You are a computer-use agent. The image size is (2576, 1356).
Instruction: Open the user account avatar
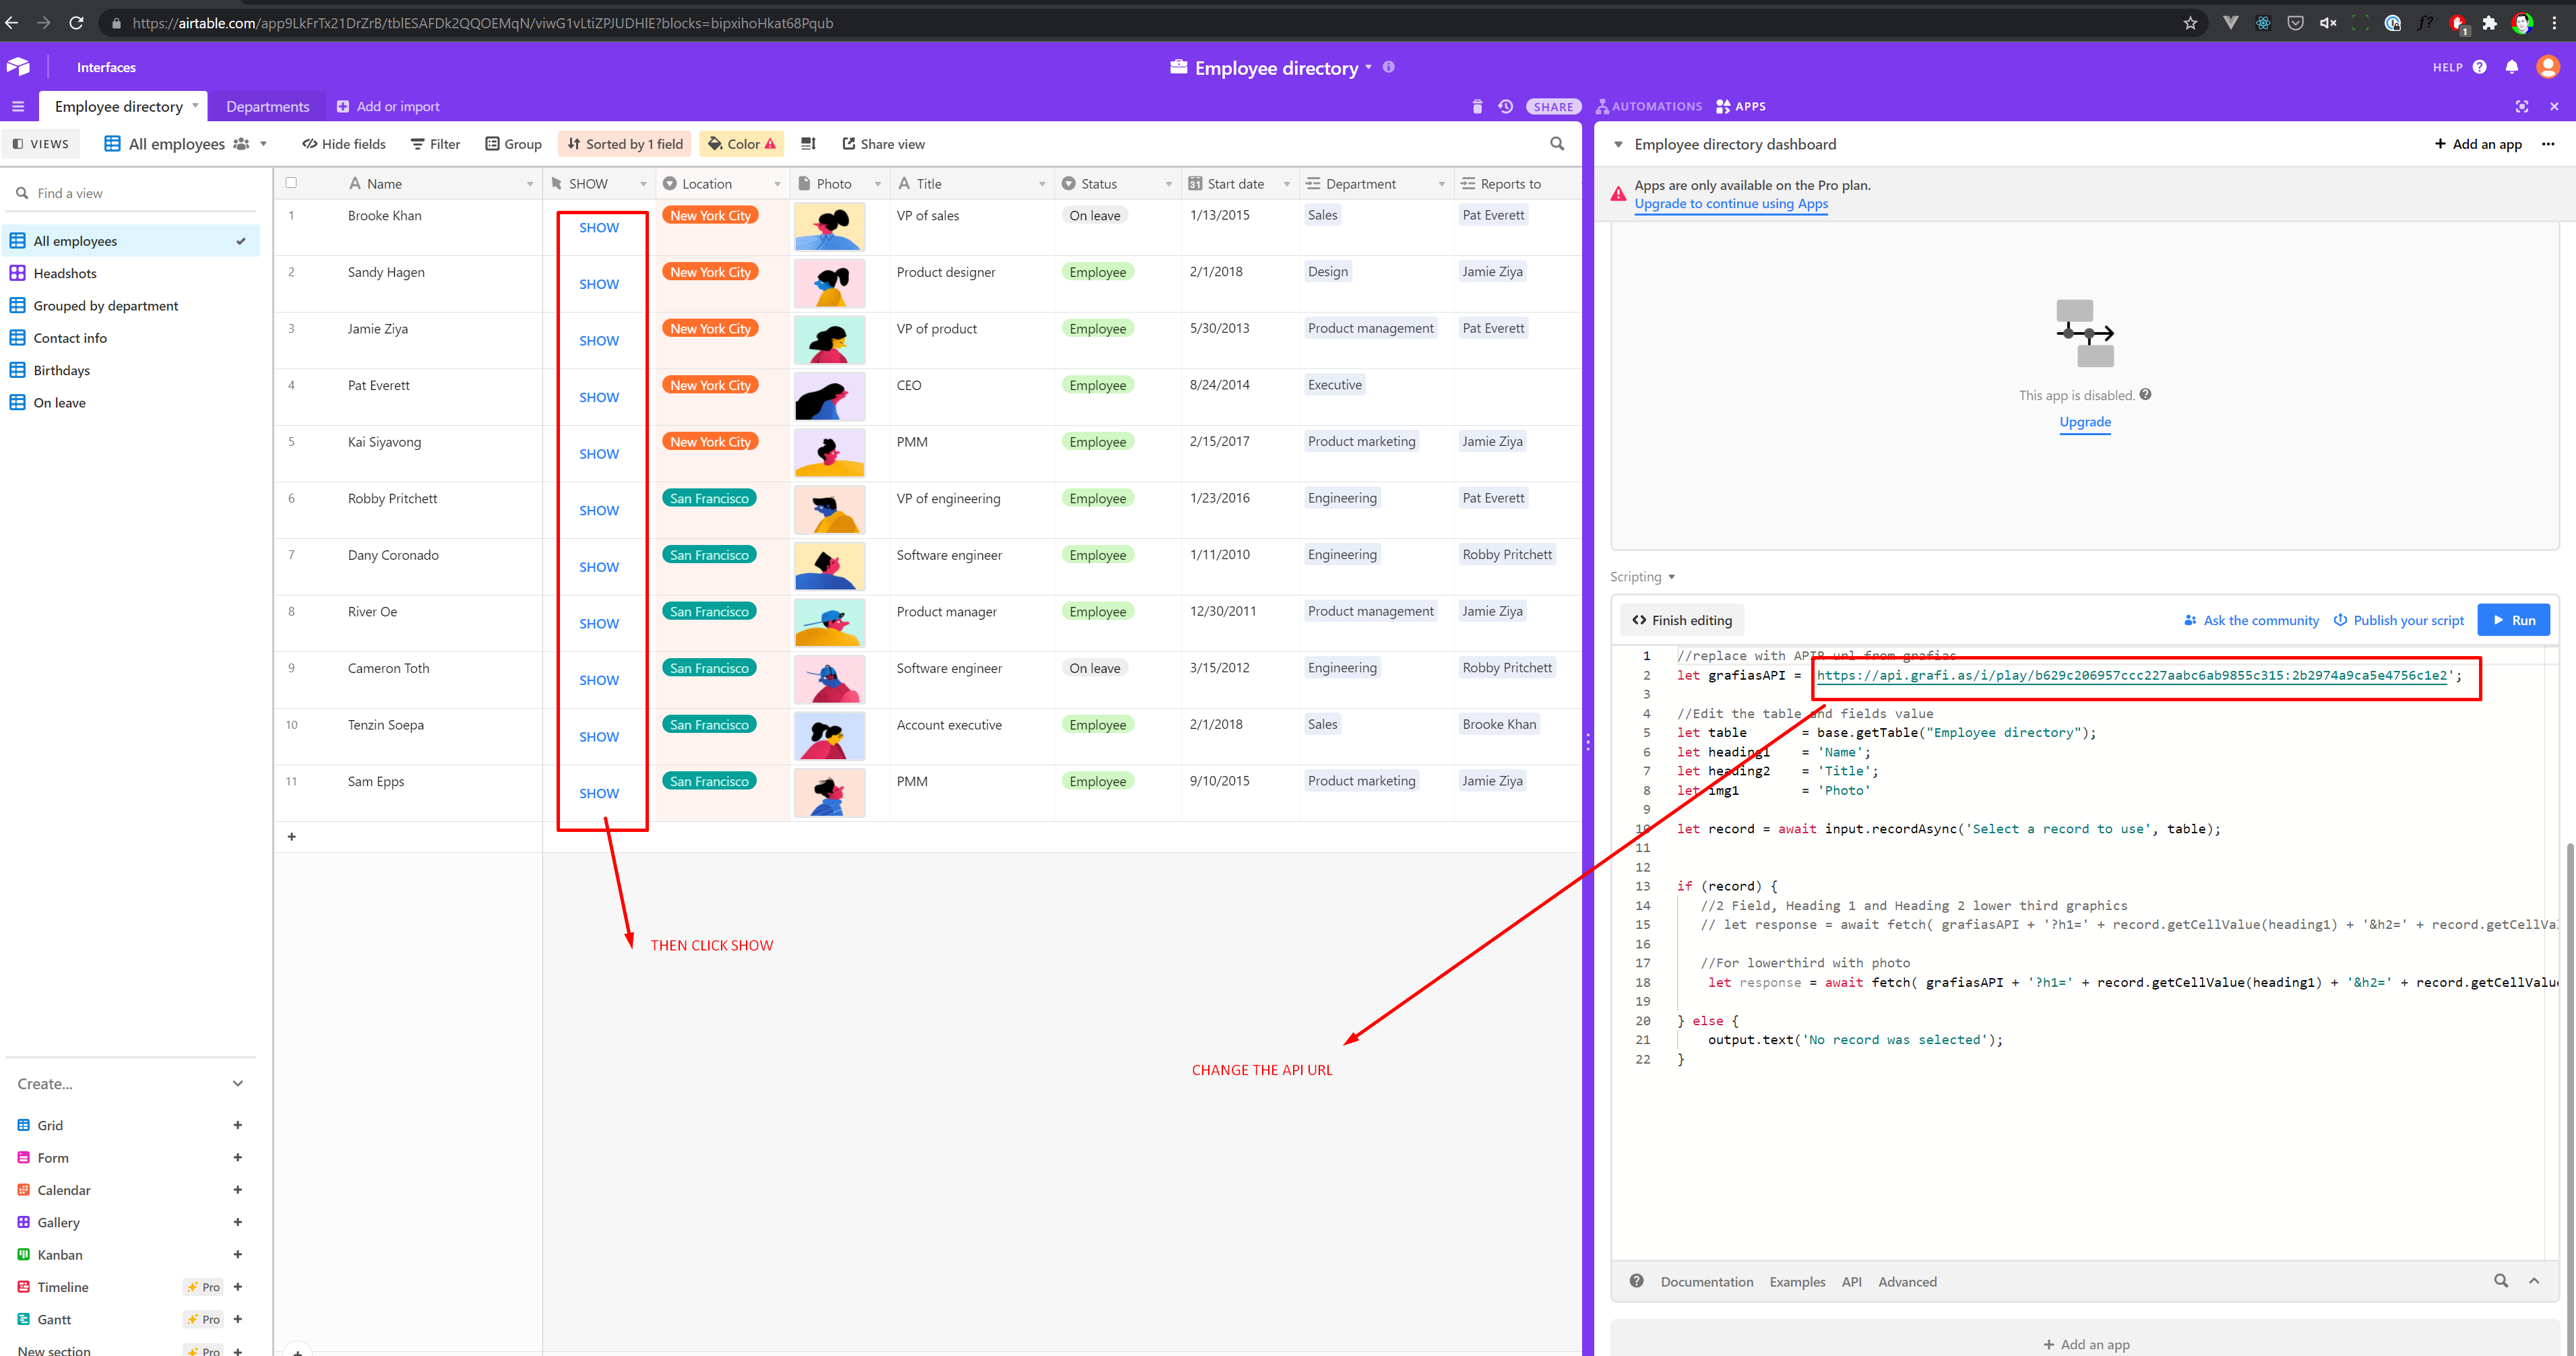(2547, 67)
